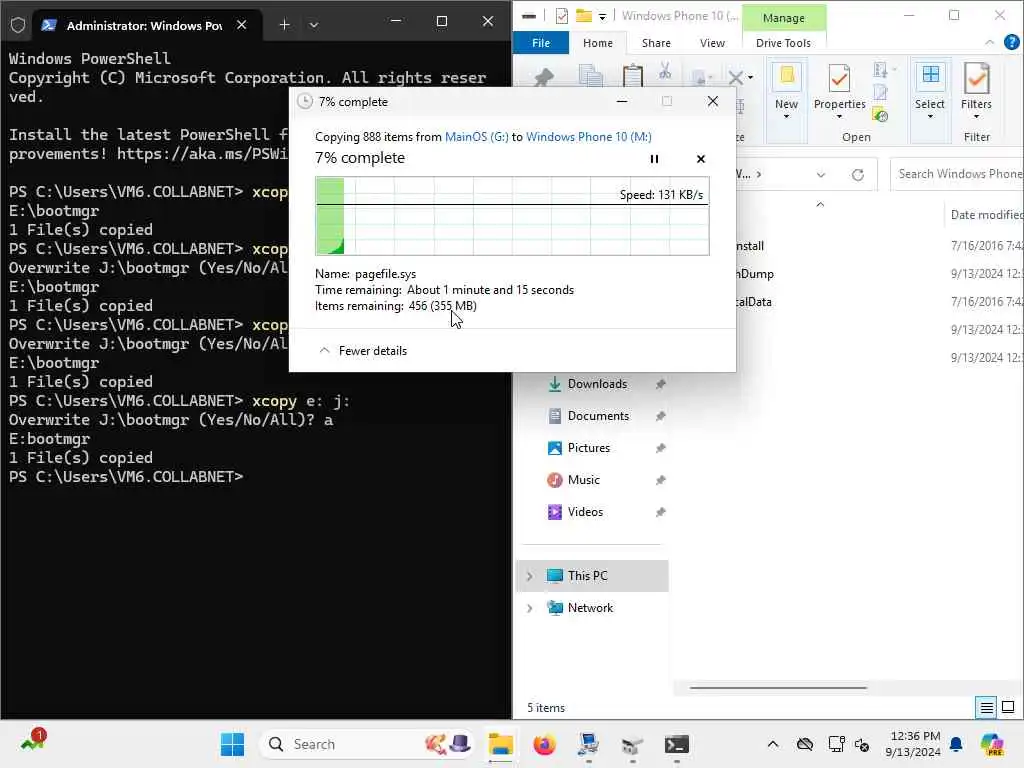Image resolution: width=1024 pixels, height=768 pixels.
Task: Open notifications bell icon
Action: [956, 744]
